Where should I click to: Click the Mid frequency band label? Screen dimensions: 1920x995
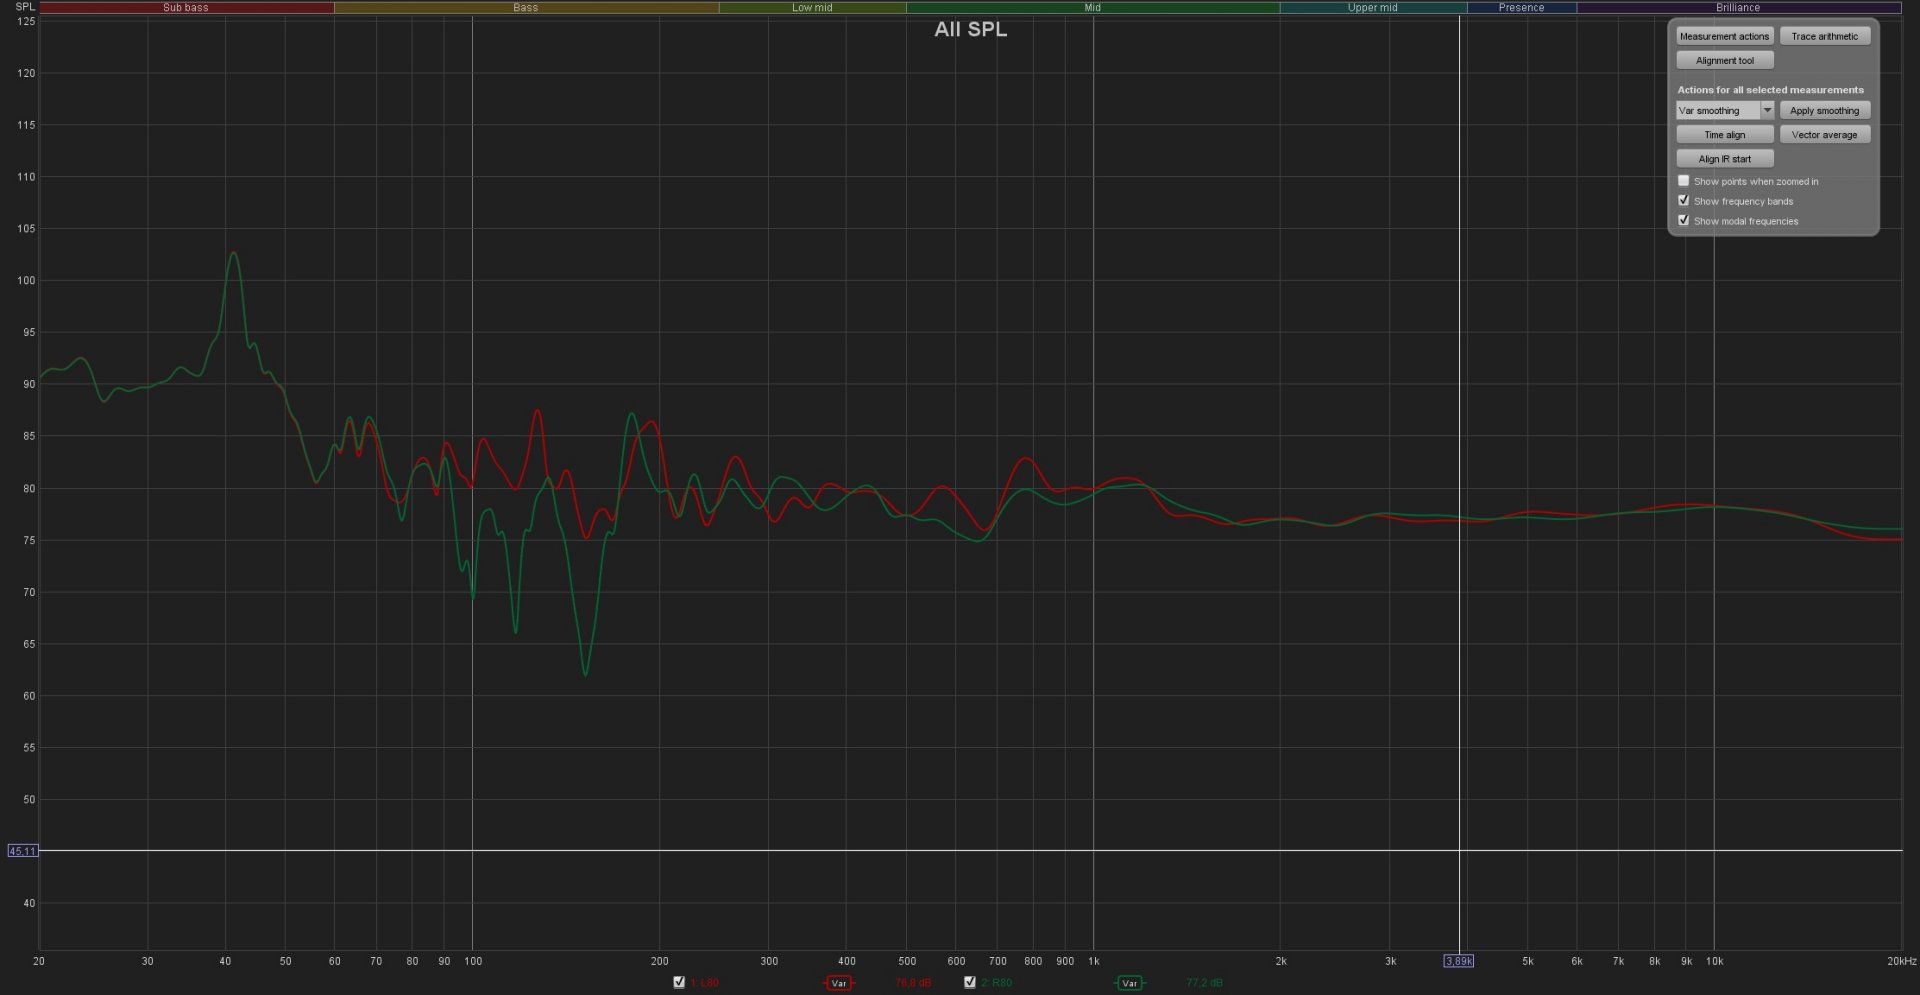pos(1092,7)
